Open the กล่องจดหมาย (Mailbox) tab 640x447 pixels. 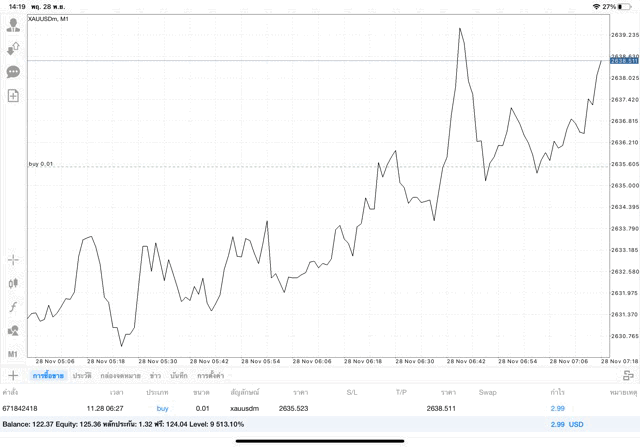click(121, 375)
